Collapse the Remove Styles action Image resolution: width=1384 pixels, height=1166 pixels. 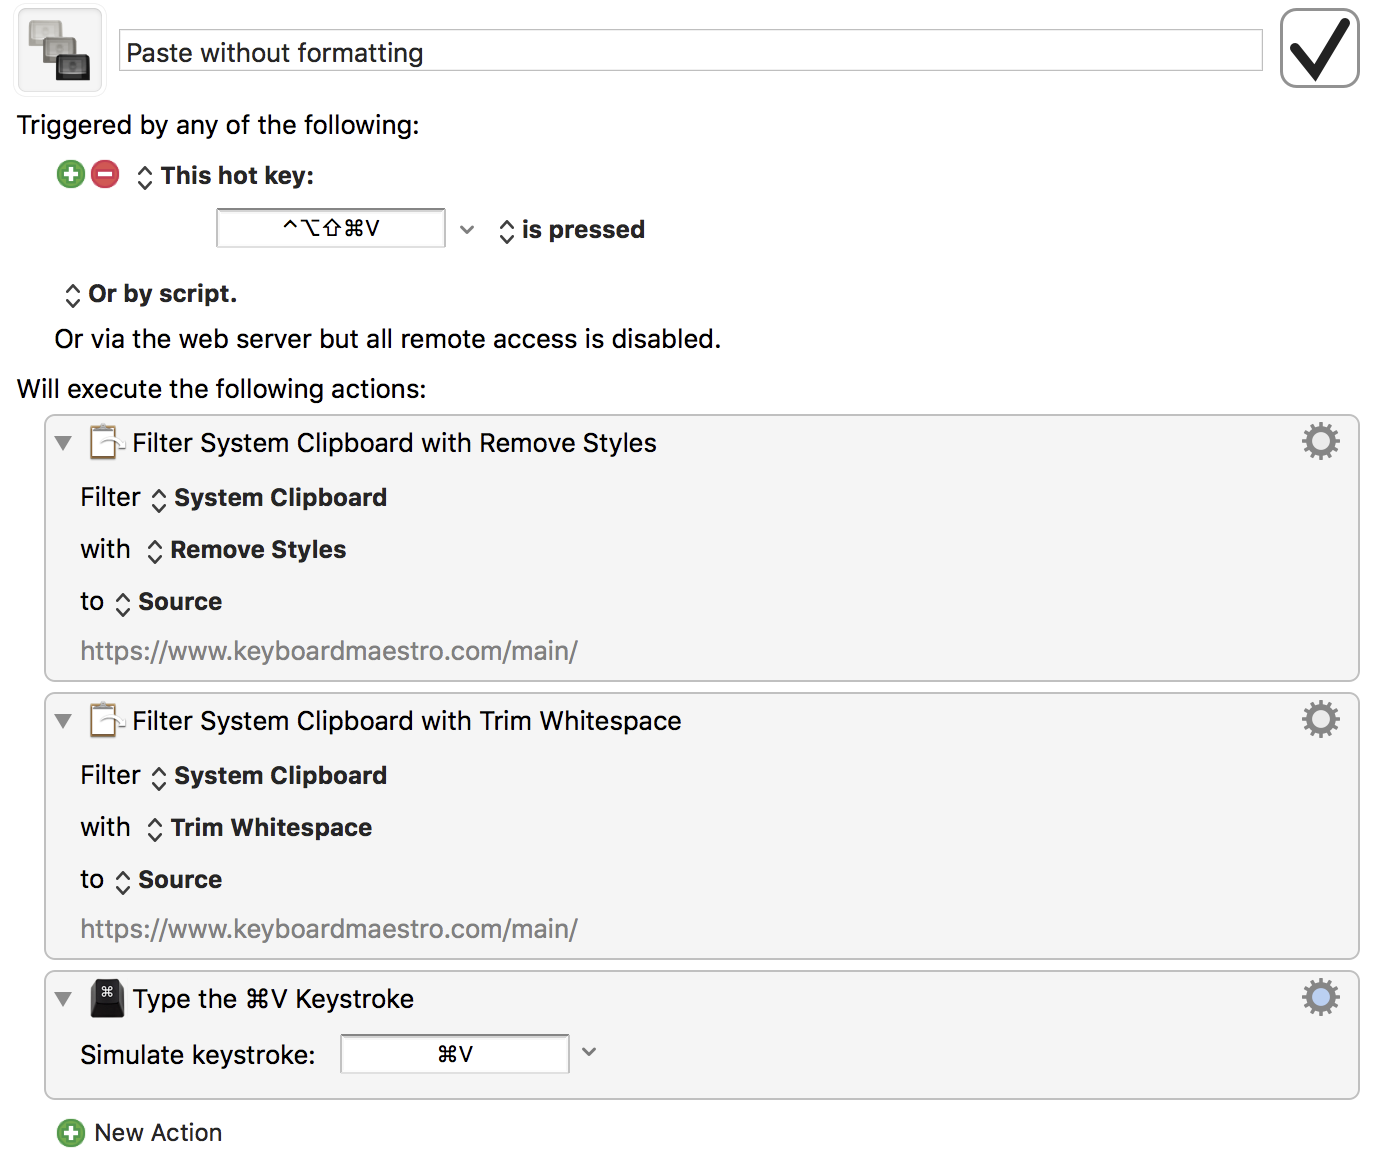coord(64,443)
